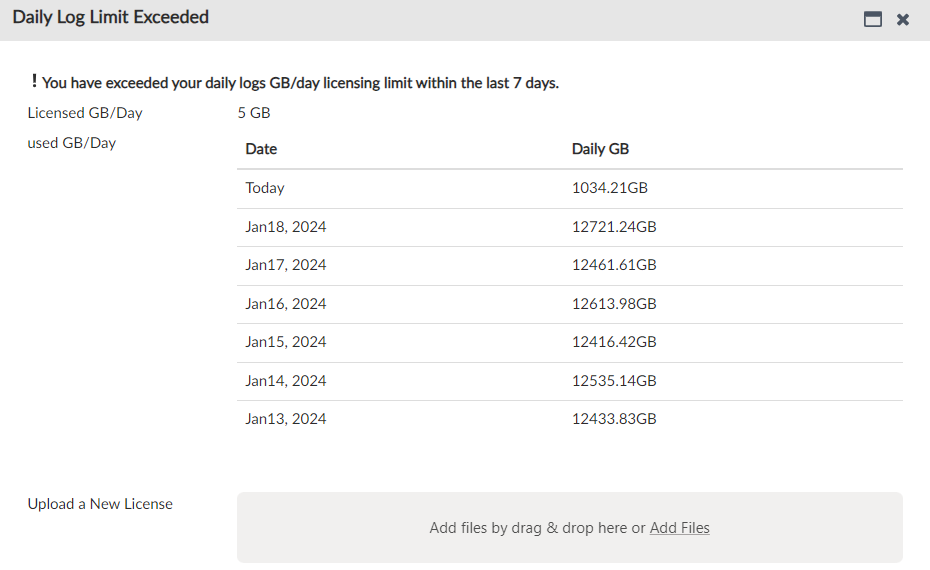
Task: Click the Daily GB column header
Action: pyautogui.click(x=600, y=149)
